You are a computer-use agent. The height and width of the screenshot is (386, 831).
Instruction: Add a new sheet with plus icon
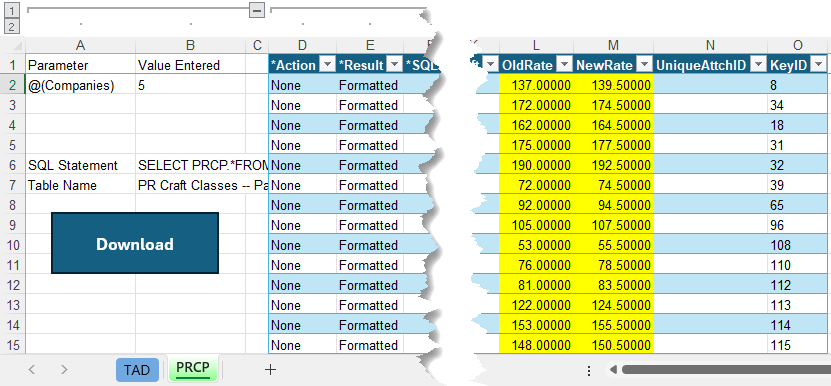(270, 370)
